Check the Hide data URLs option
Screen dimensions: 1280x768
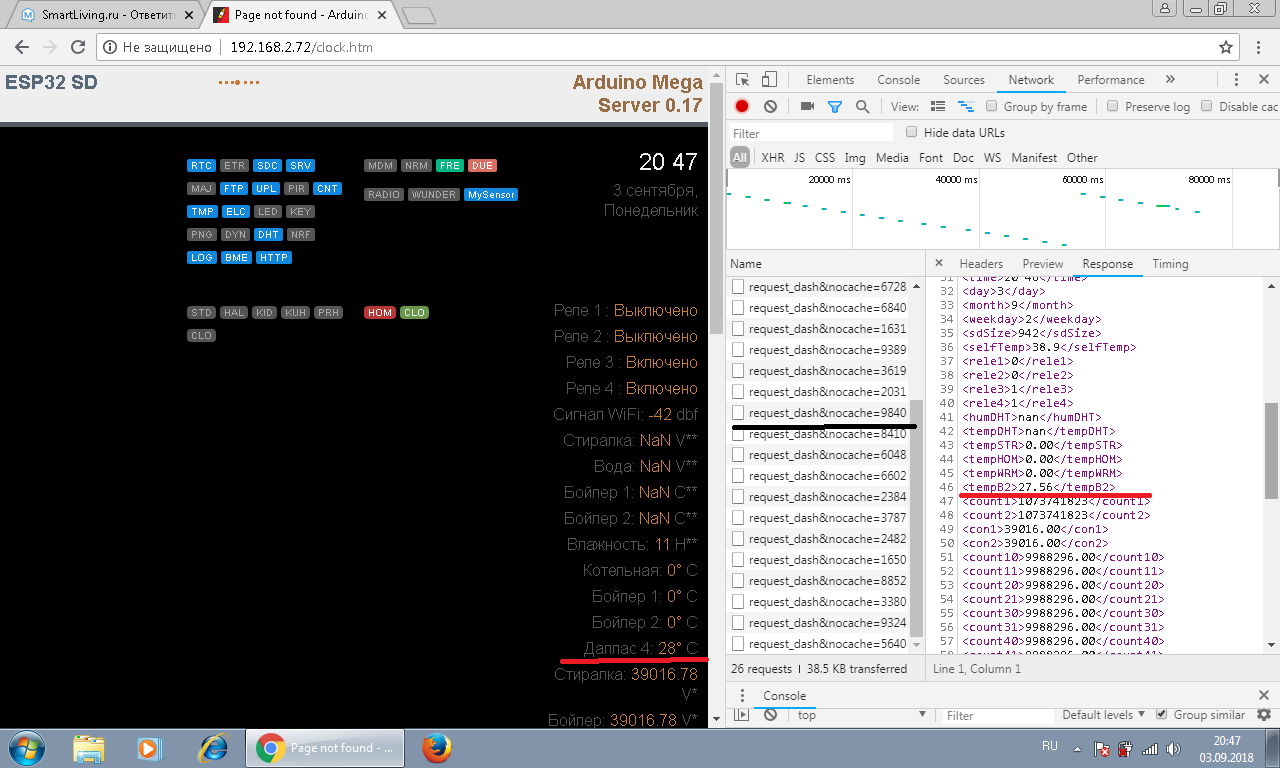911,132
